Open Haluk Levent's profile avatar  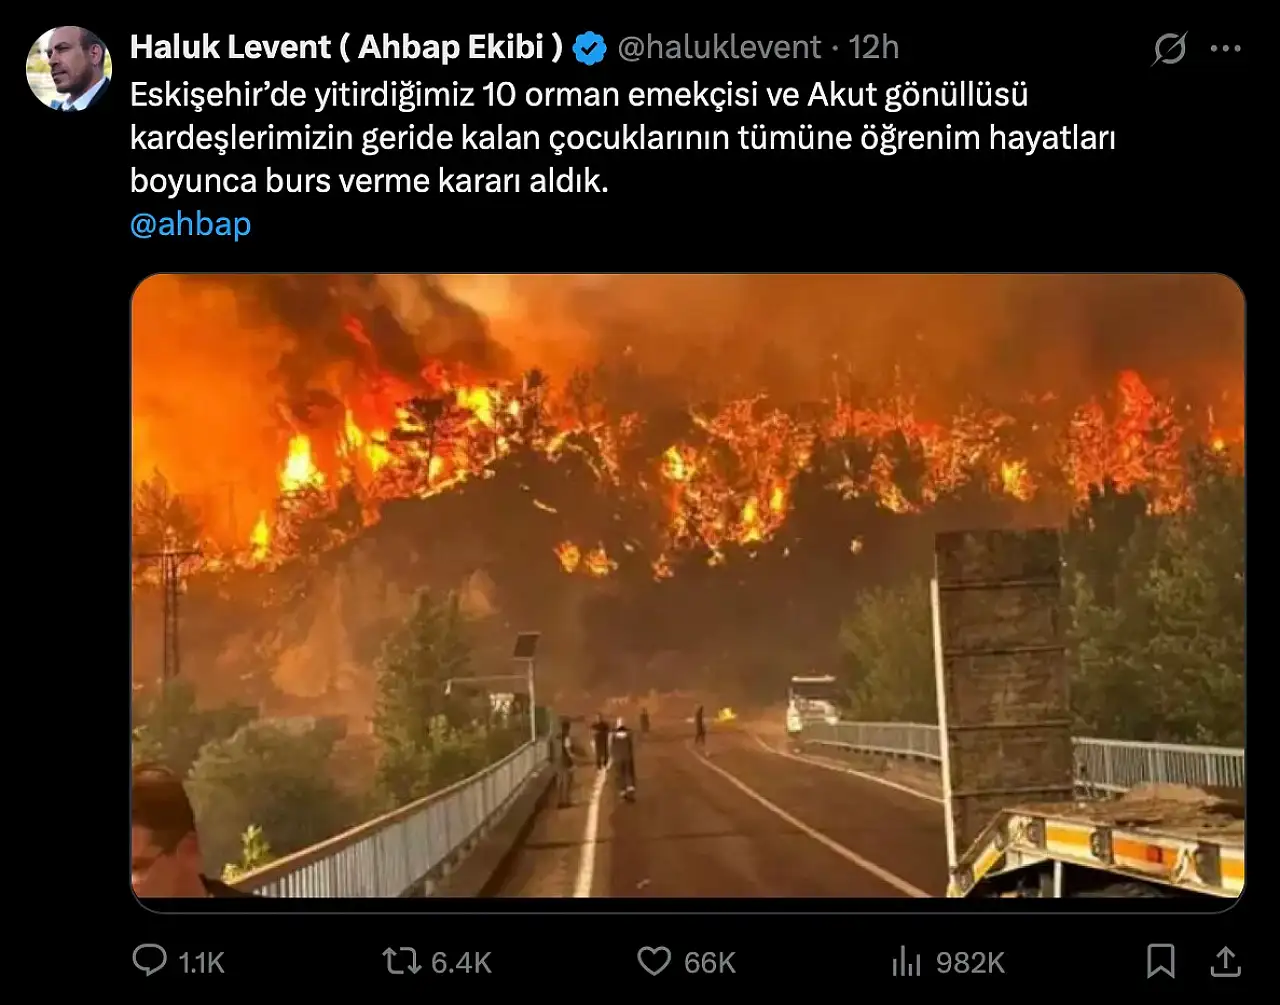68,68
